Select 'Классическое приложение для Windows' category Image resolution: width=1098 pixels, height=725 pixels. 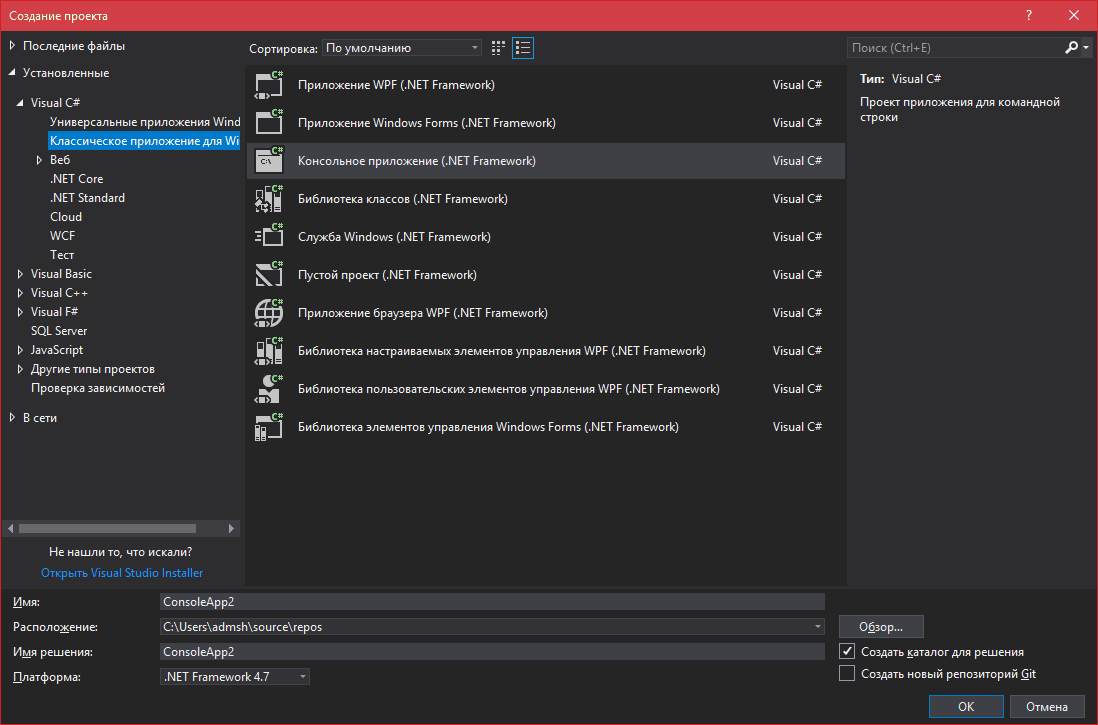[144, 141]
